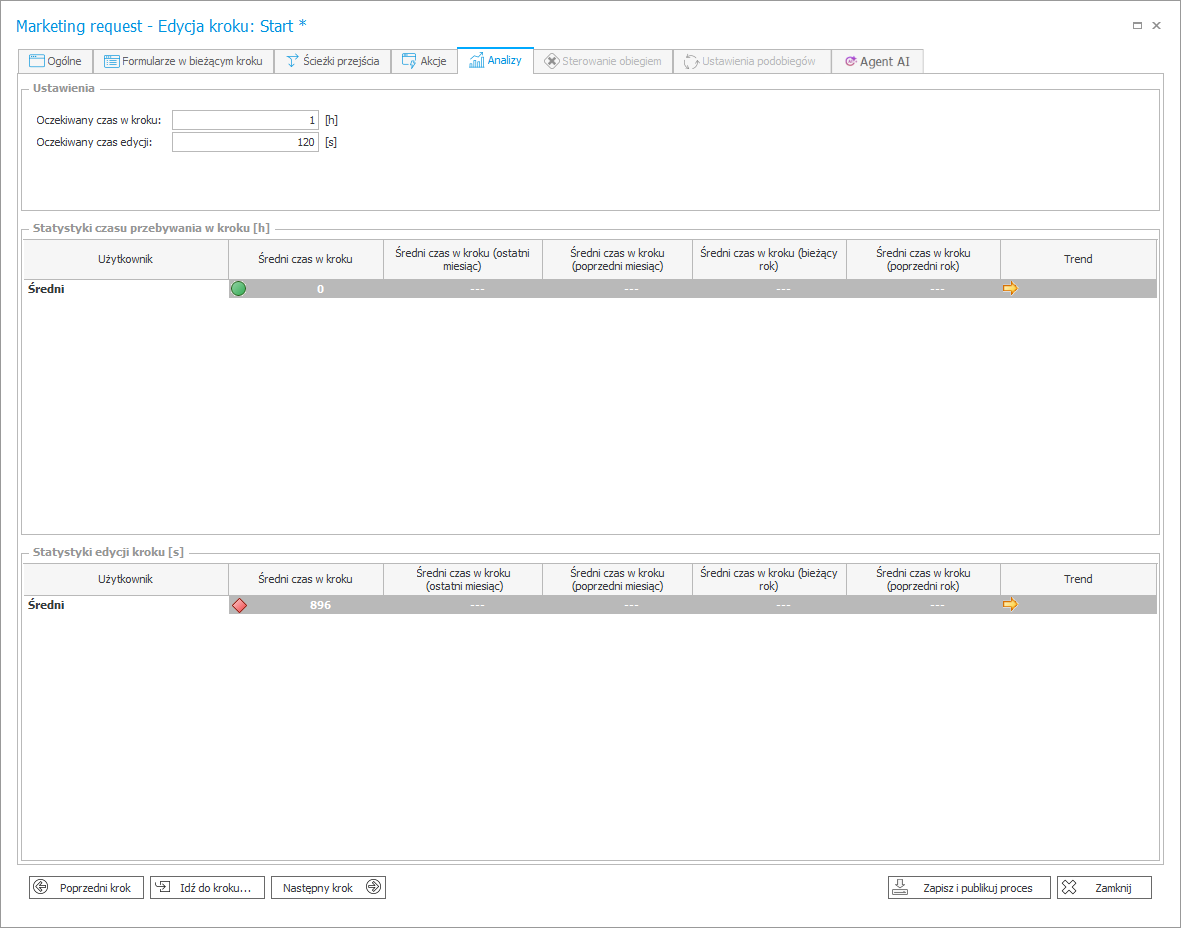This screenshot has width=1181, height=928.
Task: Click the green circle status indicator
Action: [x=238, y=289]
